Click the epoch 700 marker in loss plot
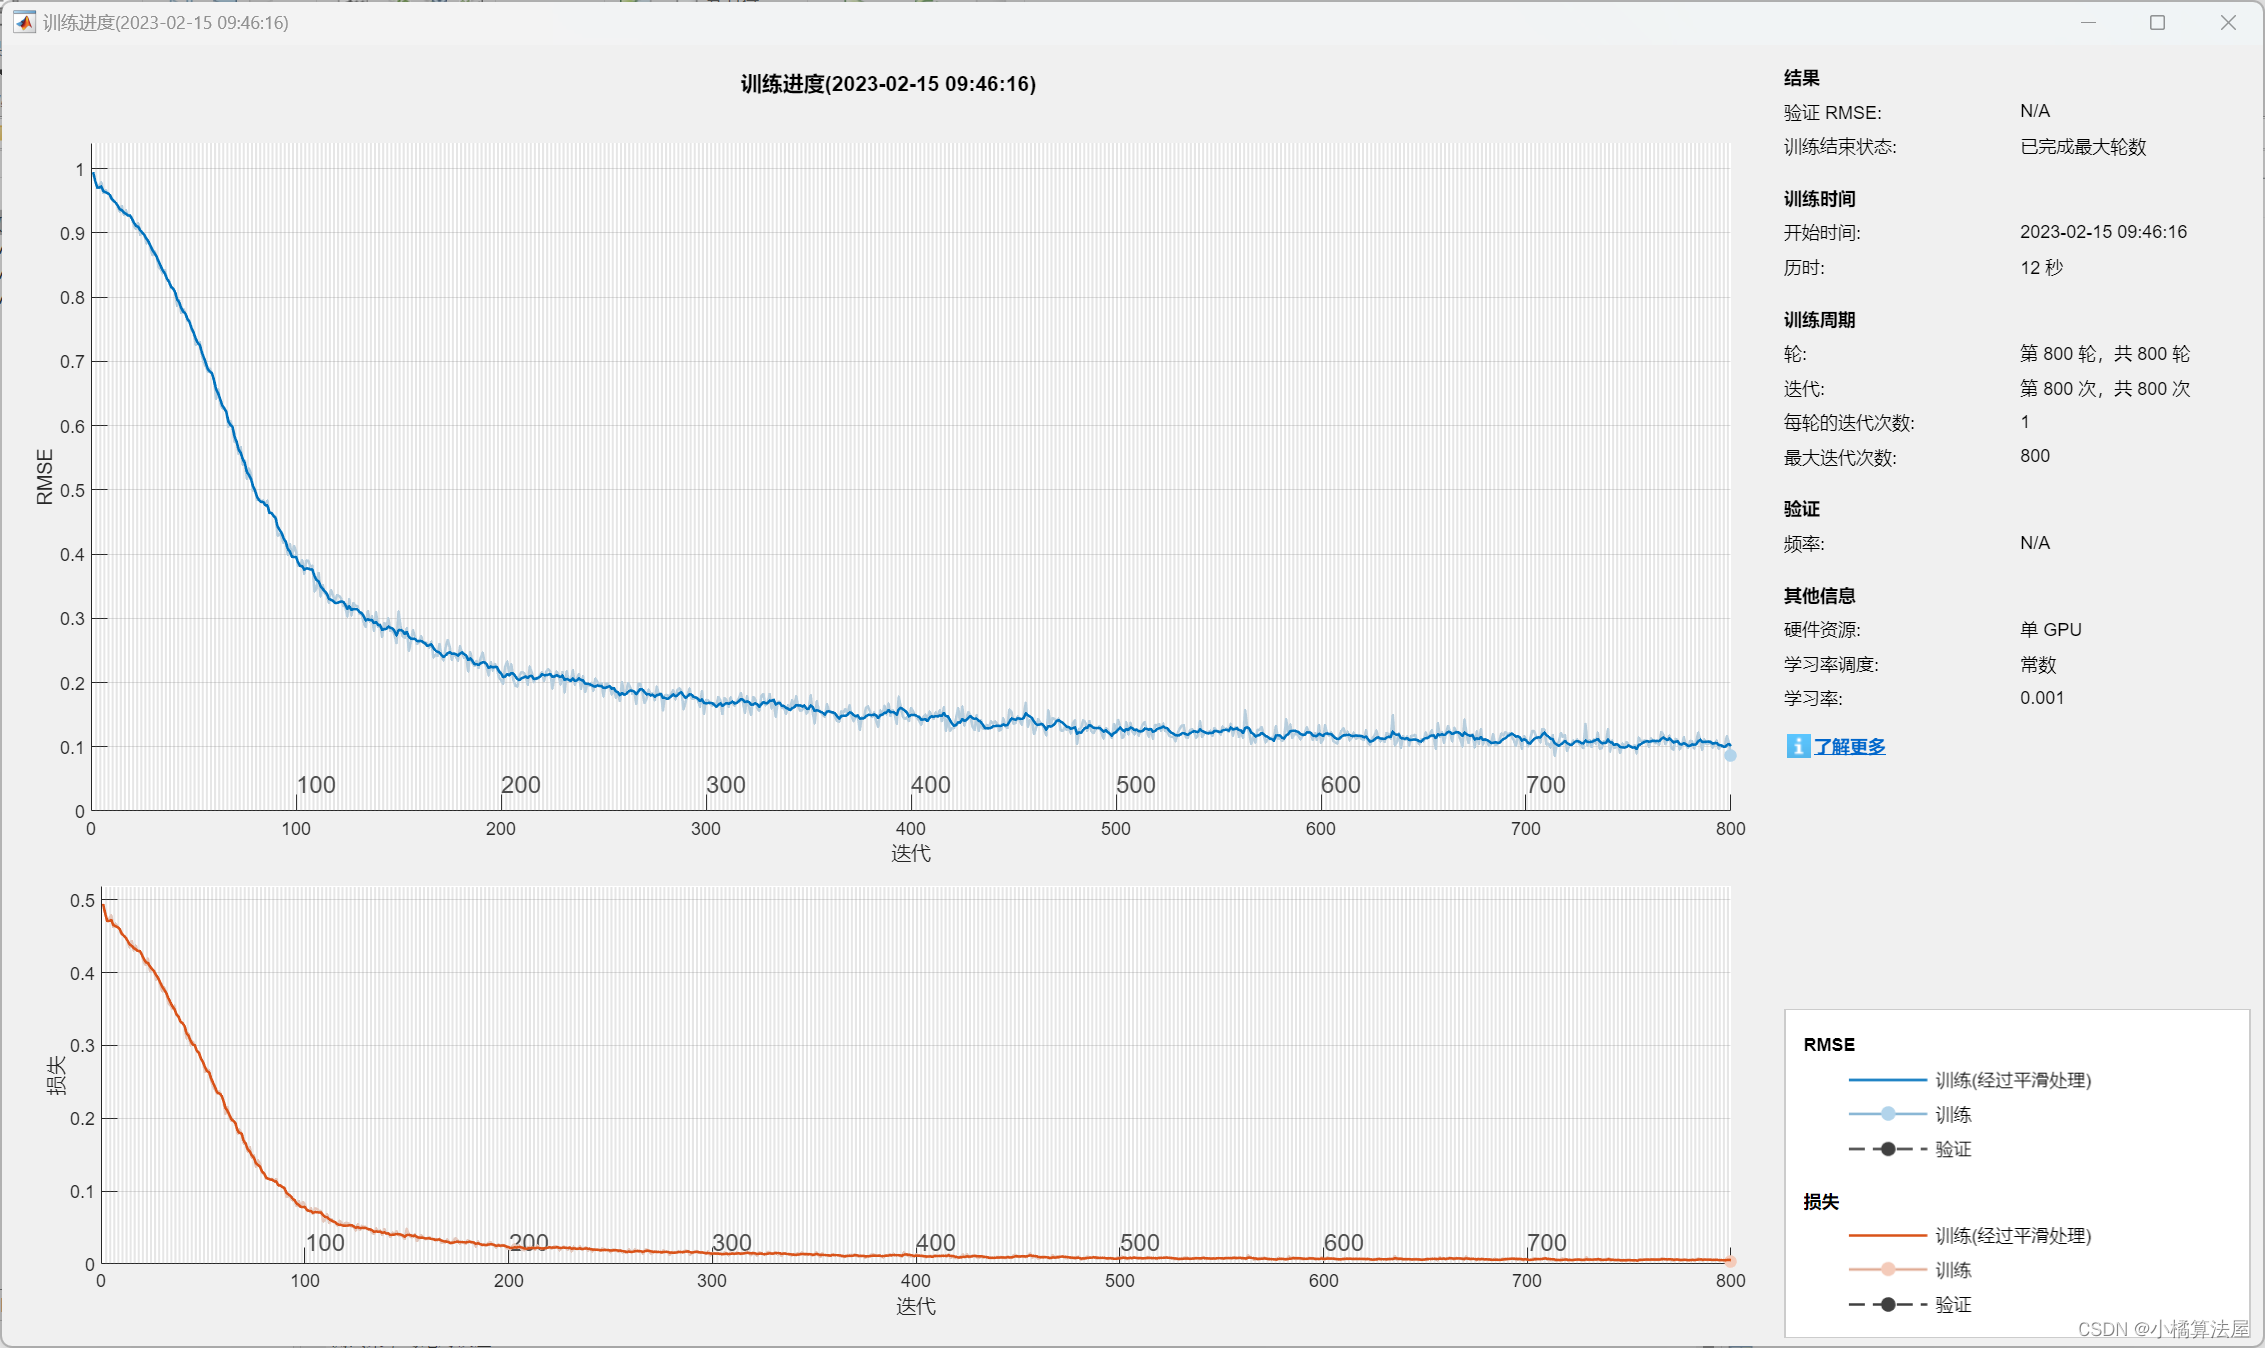 (x=1547, y=1242)
